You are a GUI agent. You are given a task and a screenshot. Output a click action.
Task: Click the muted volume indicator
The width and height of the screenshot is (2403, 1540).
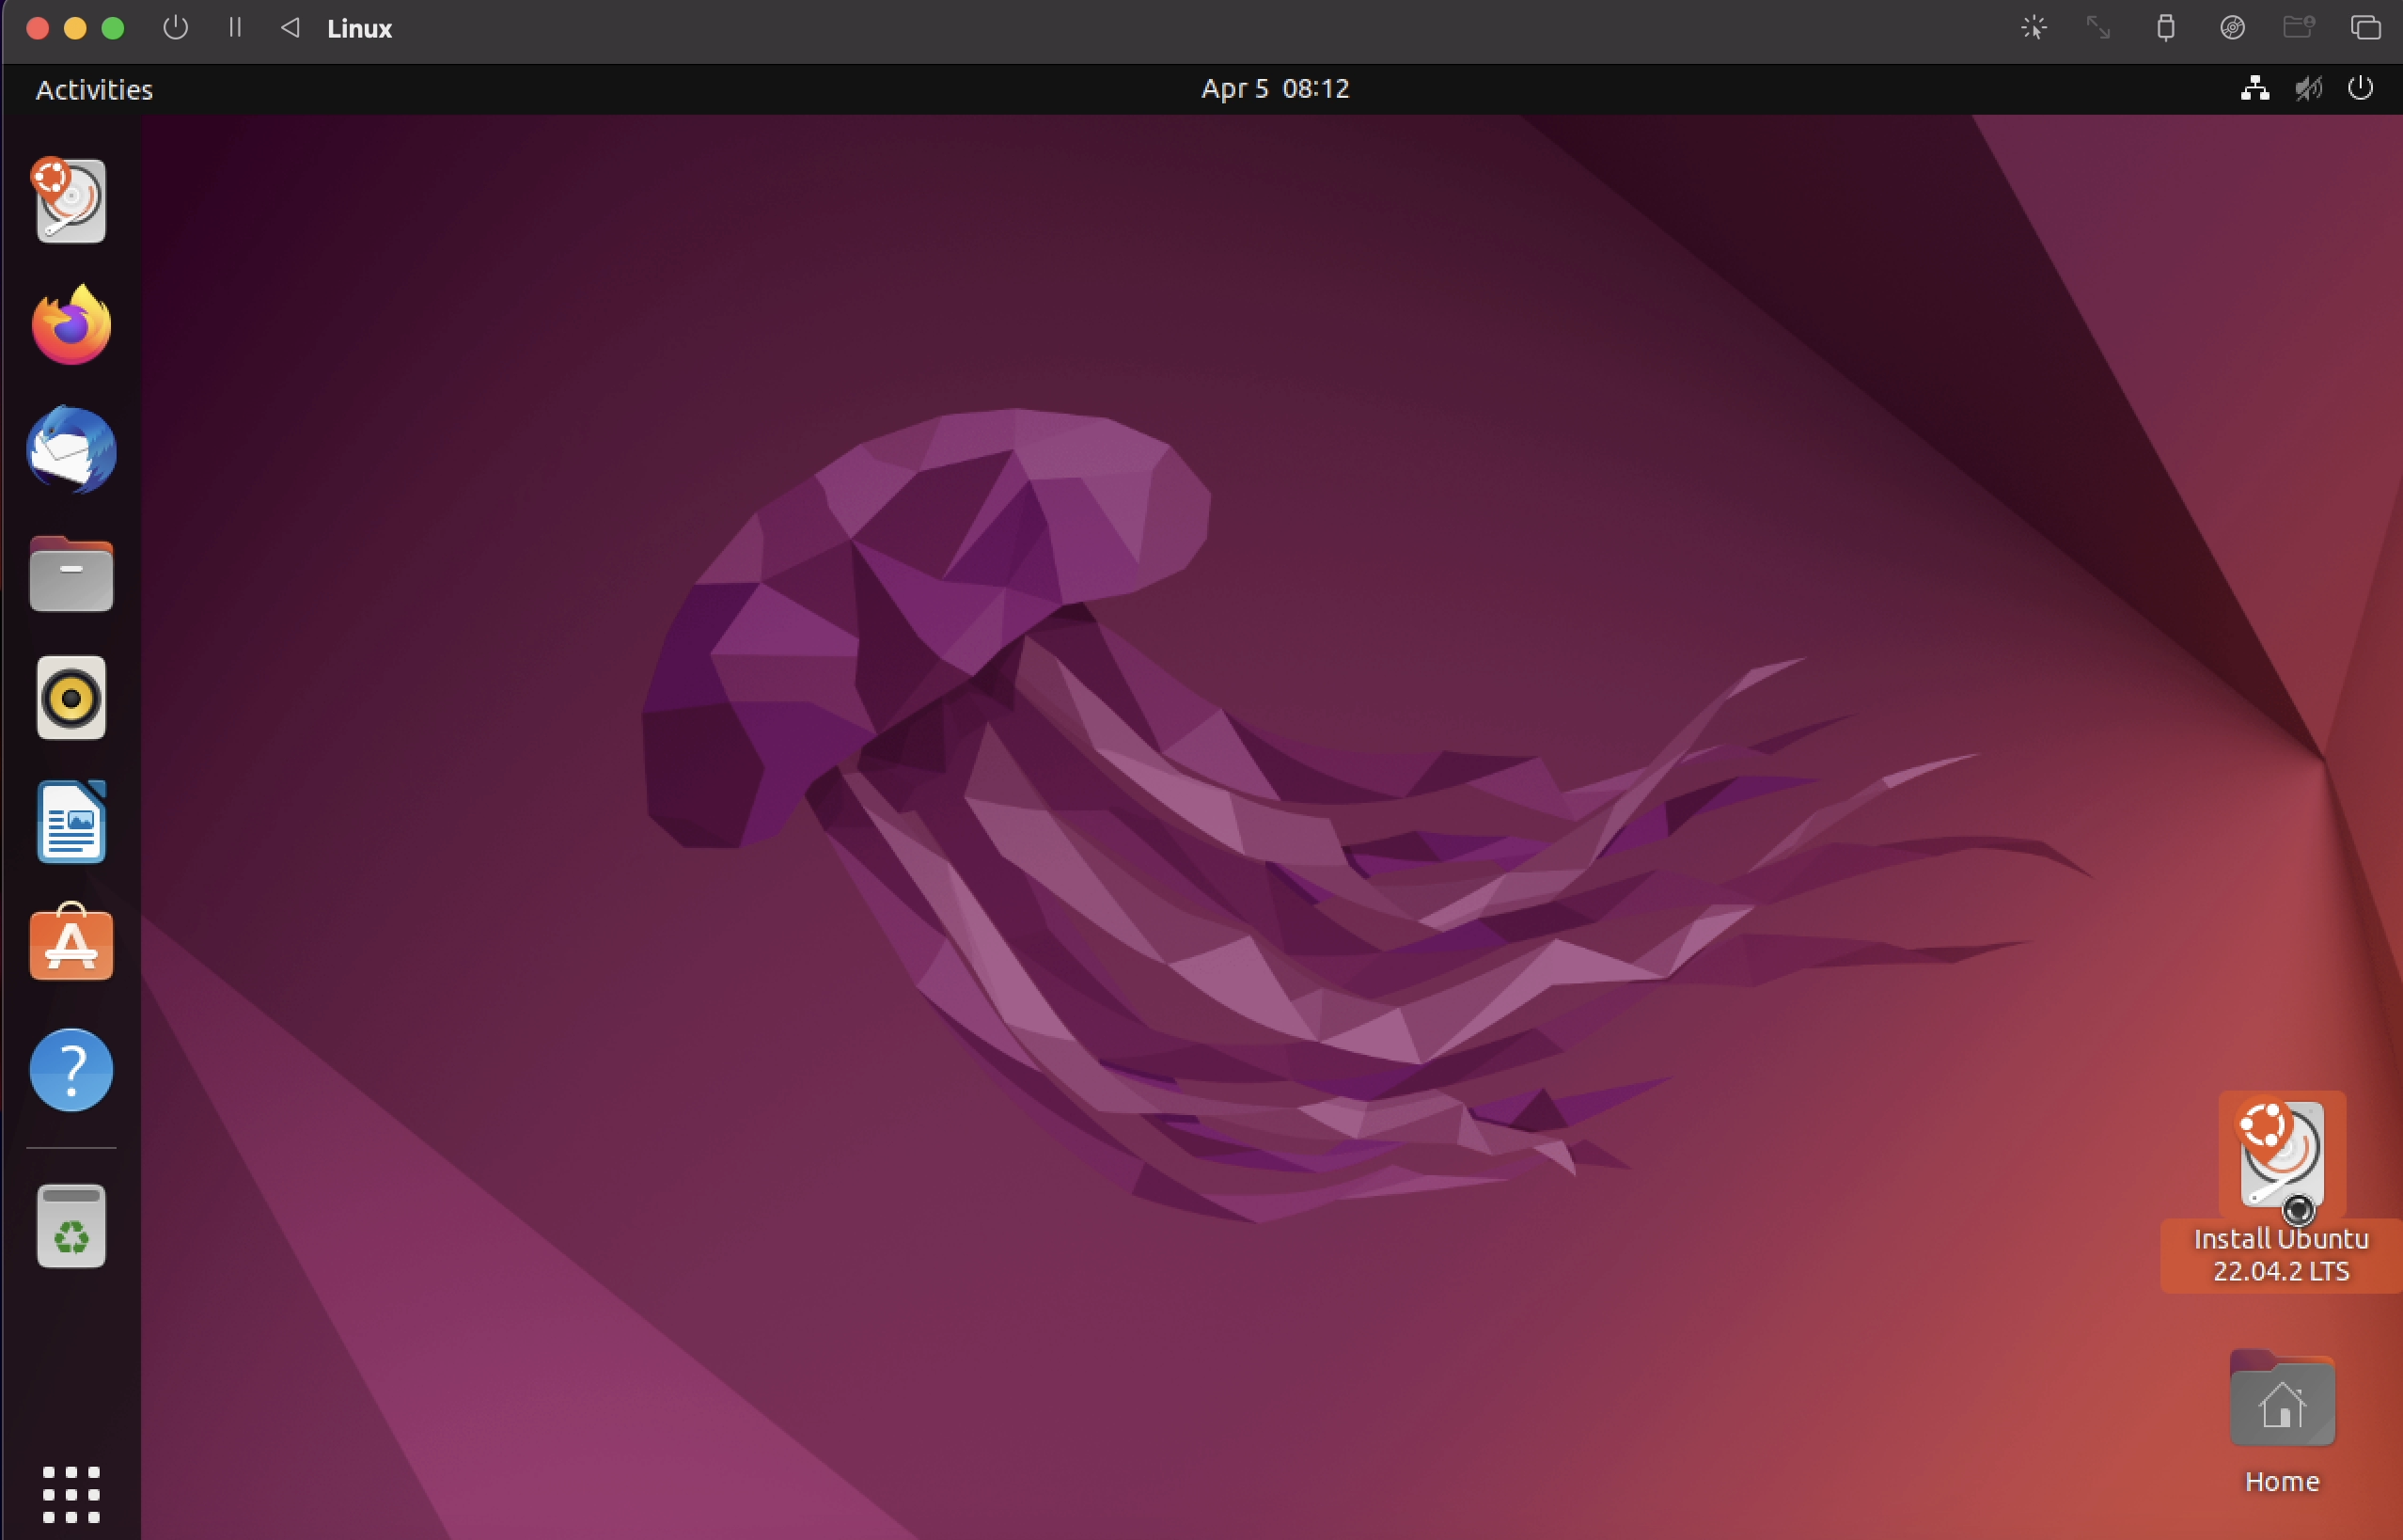pyautogui.click(x=2308, y=89)
